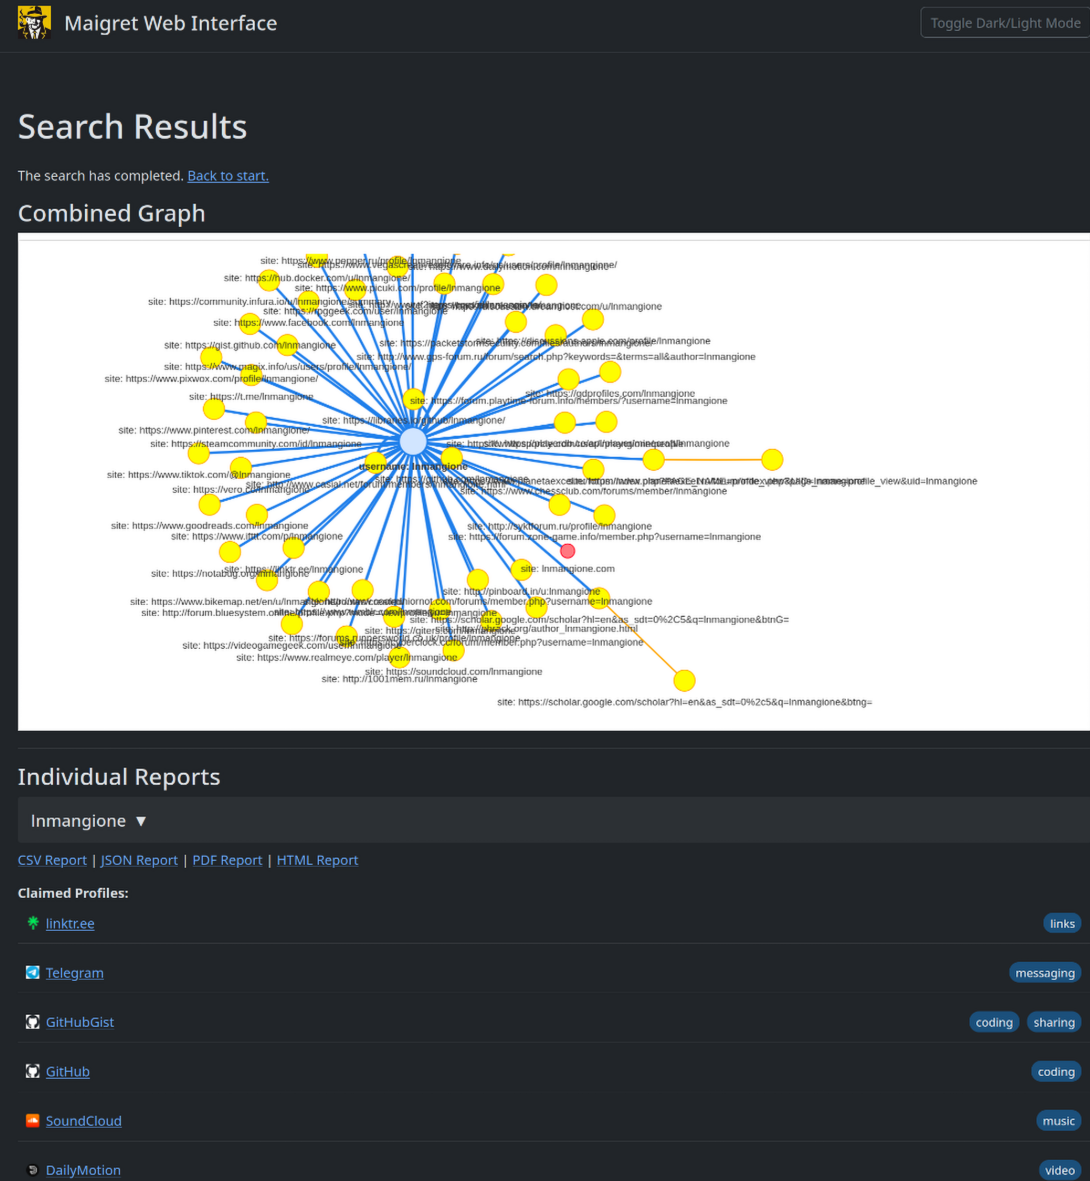Click the GitHubGist icon
This screenshot has width=1090, height=1181.
coord(32,1021)
